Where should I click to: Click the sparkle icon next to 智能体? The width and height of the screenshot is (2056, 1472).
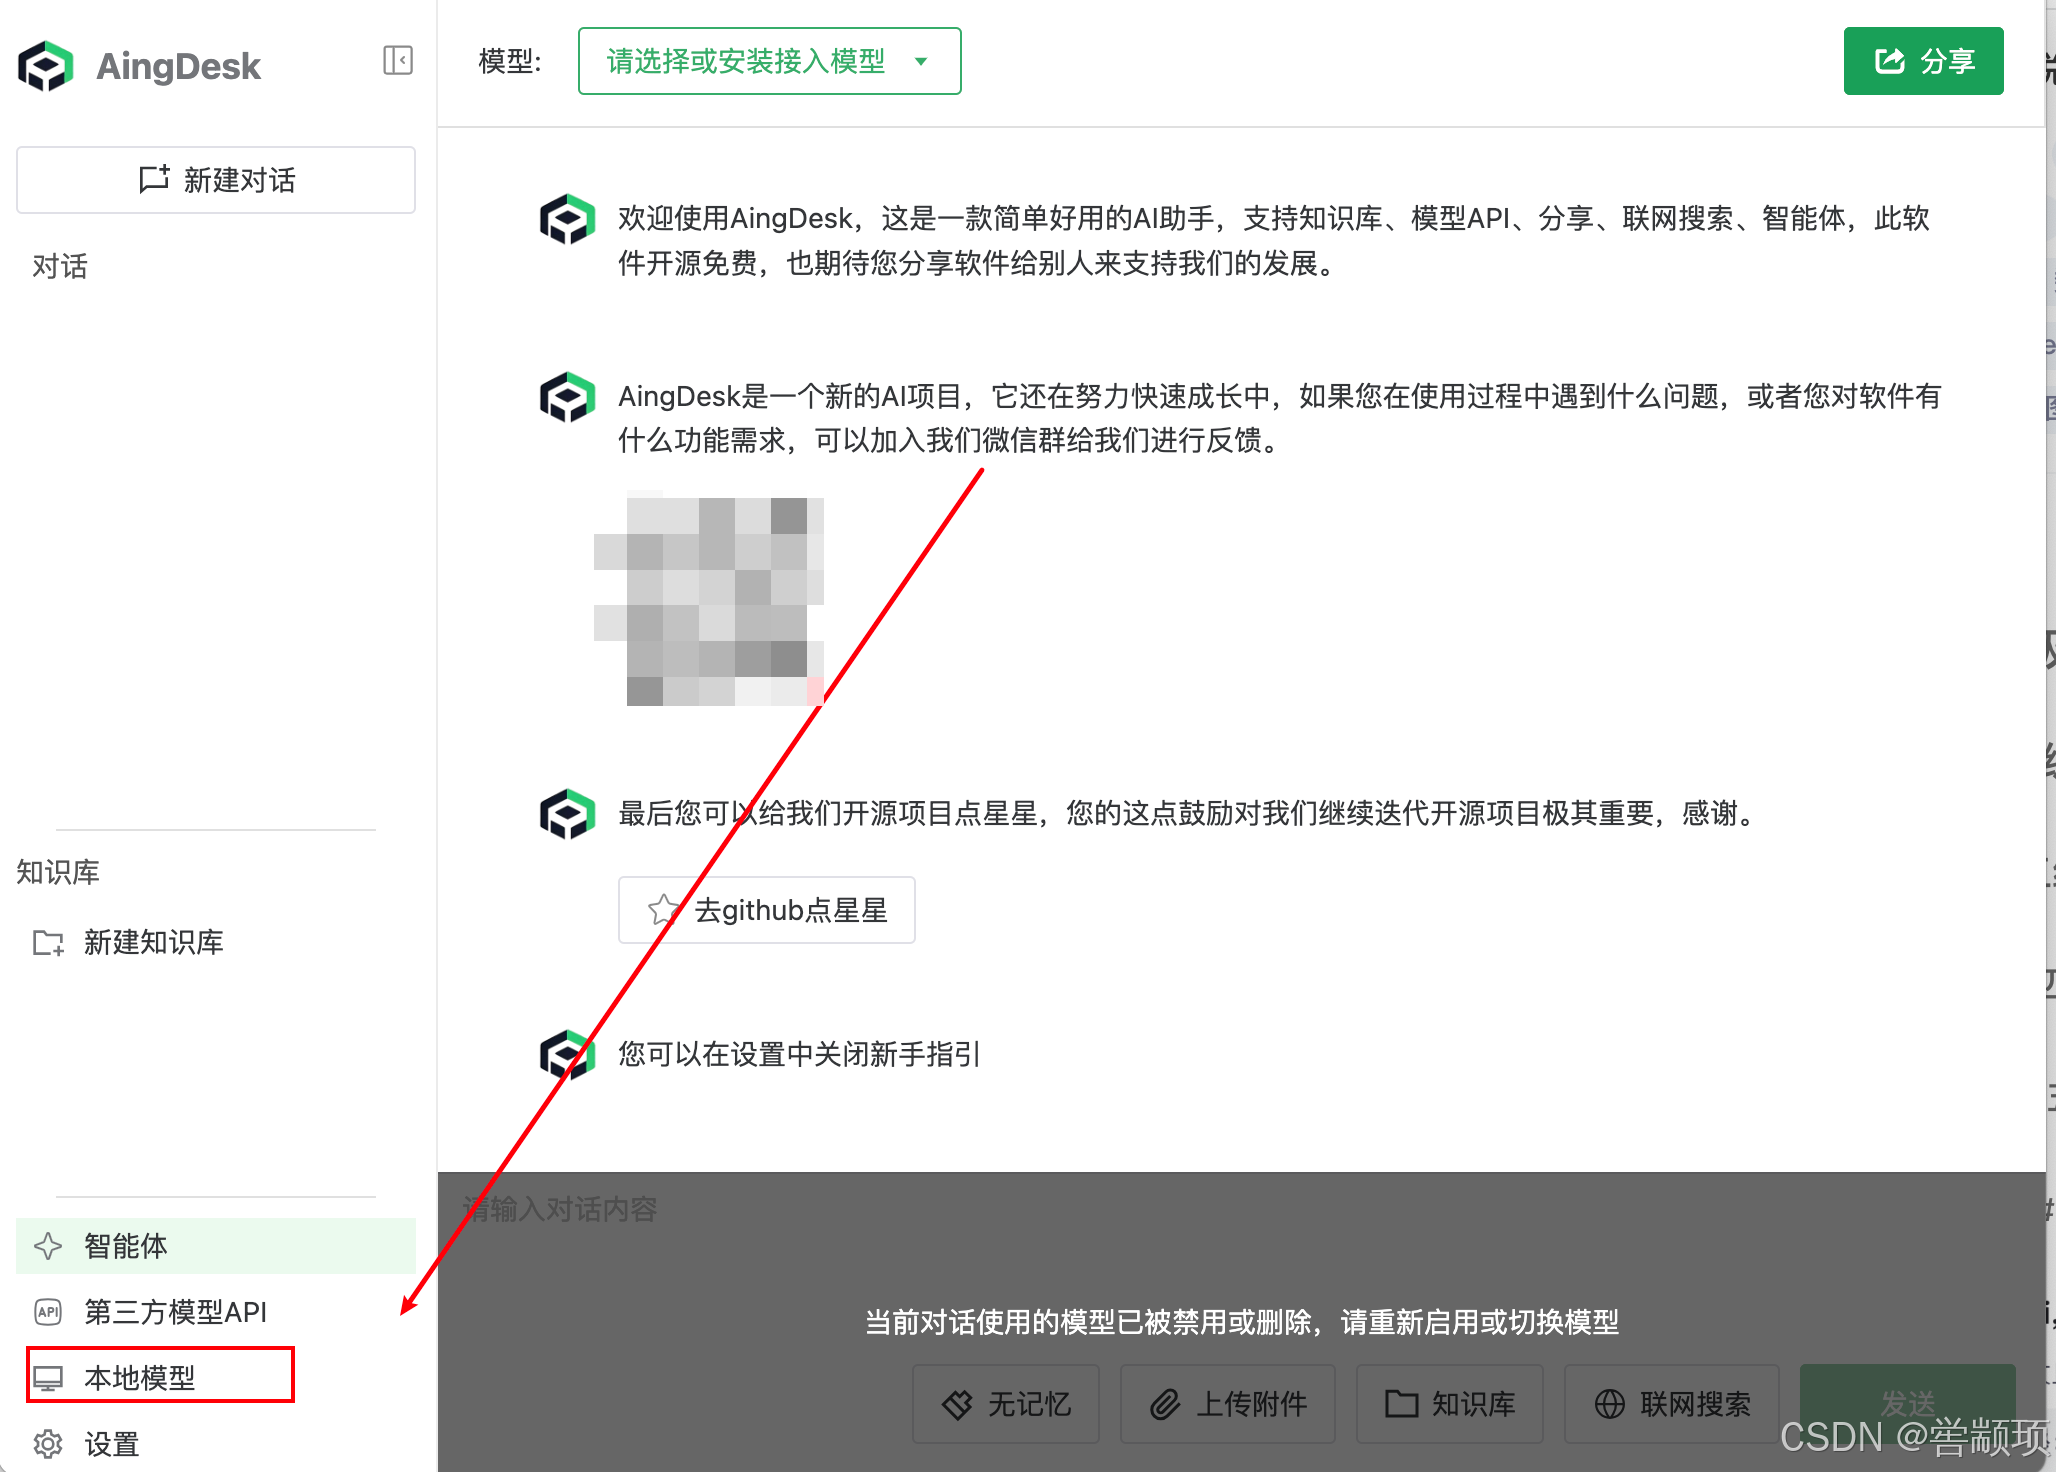48,1246
